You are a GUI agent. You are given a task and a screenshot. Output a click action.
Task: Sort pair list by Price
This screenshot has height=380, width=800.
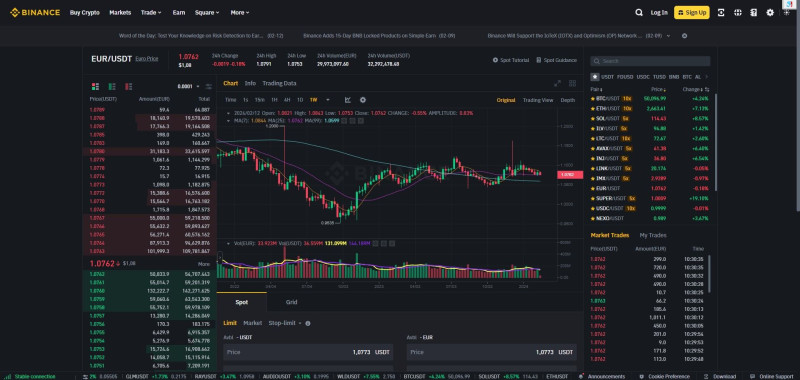(659, 89)
